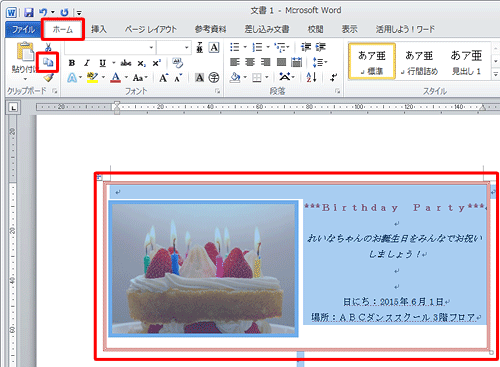The width and height of the screenshot is (500, 367).
Task: Apply the 行間詰め style
Action: click(x=419, y=61)
